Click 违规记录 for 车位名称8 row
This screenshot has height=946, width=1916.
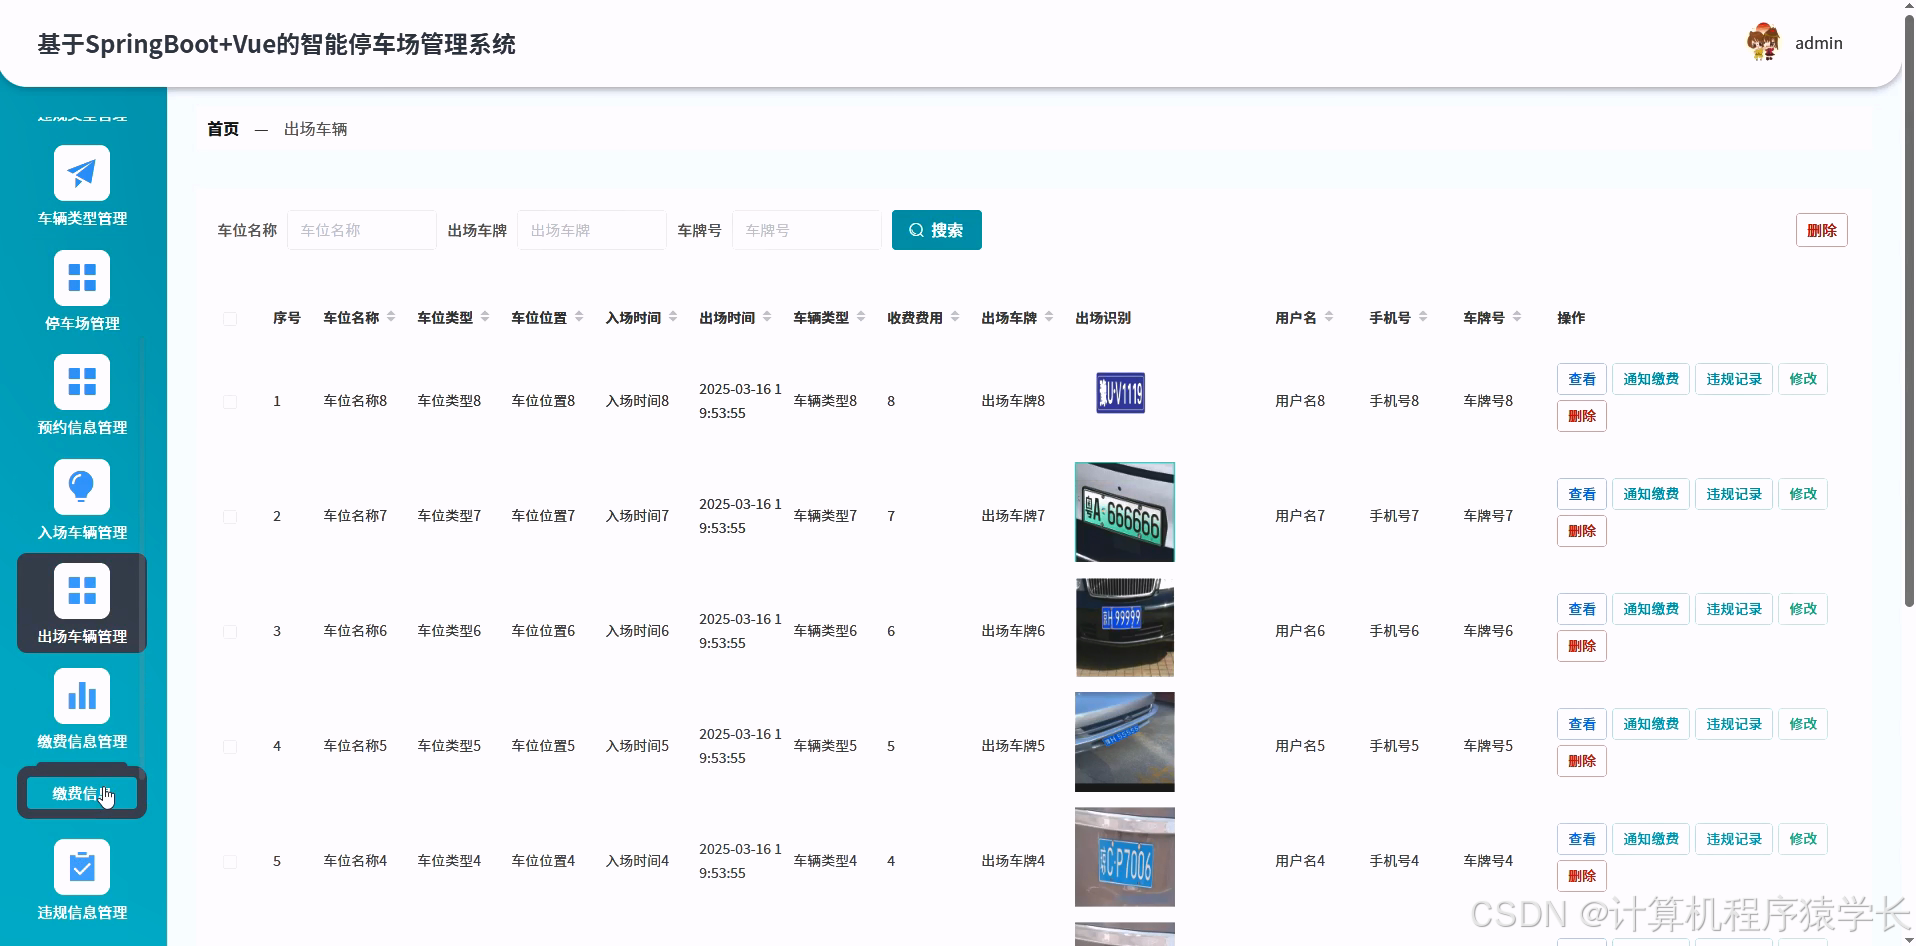(x=1734, y=379)
